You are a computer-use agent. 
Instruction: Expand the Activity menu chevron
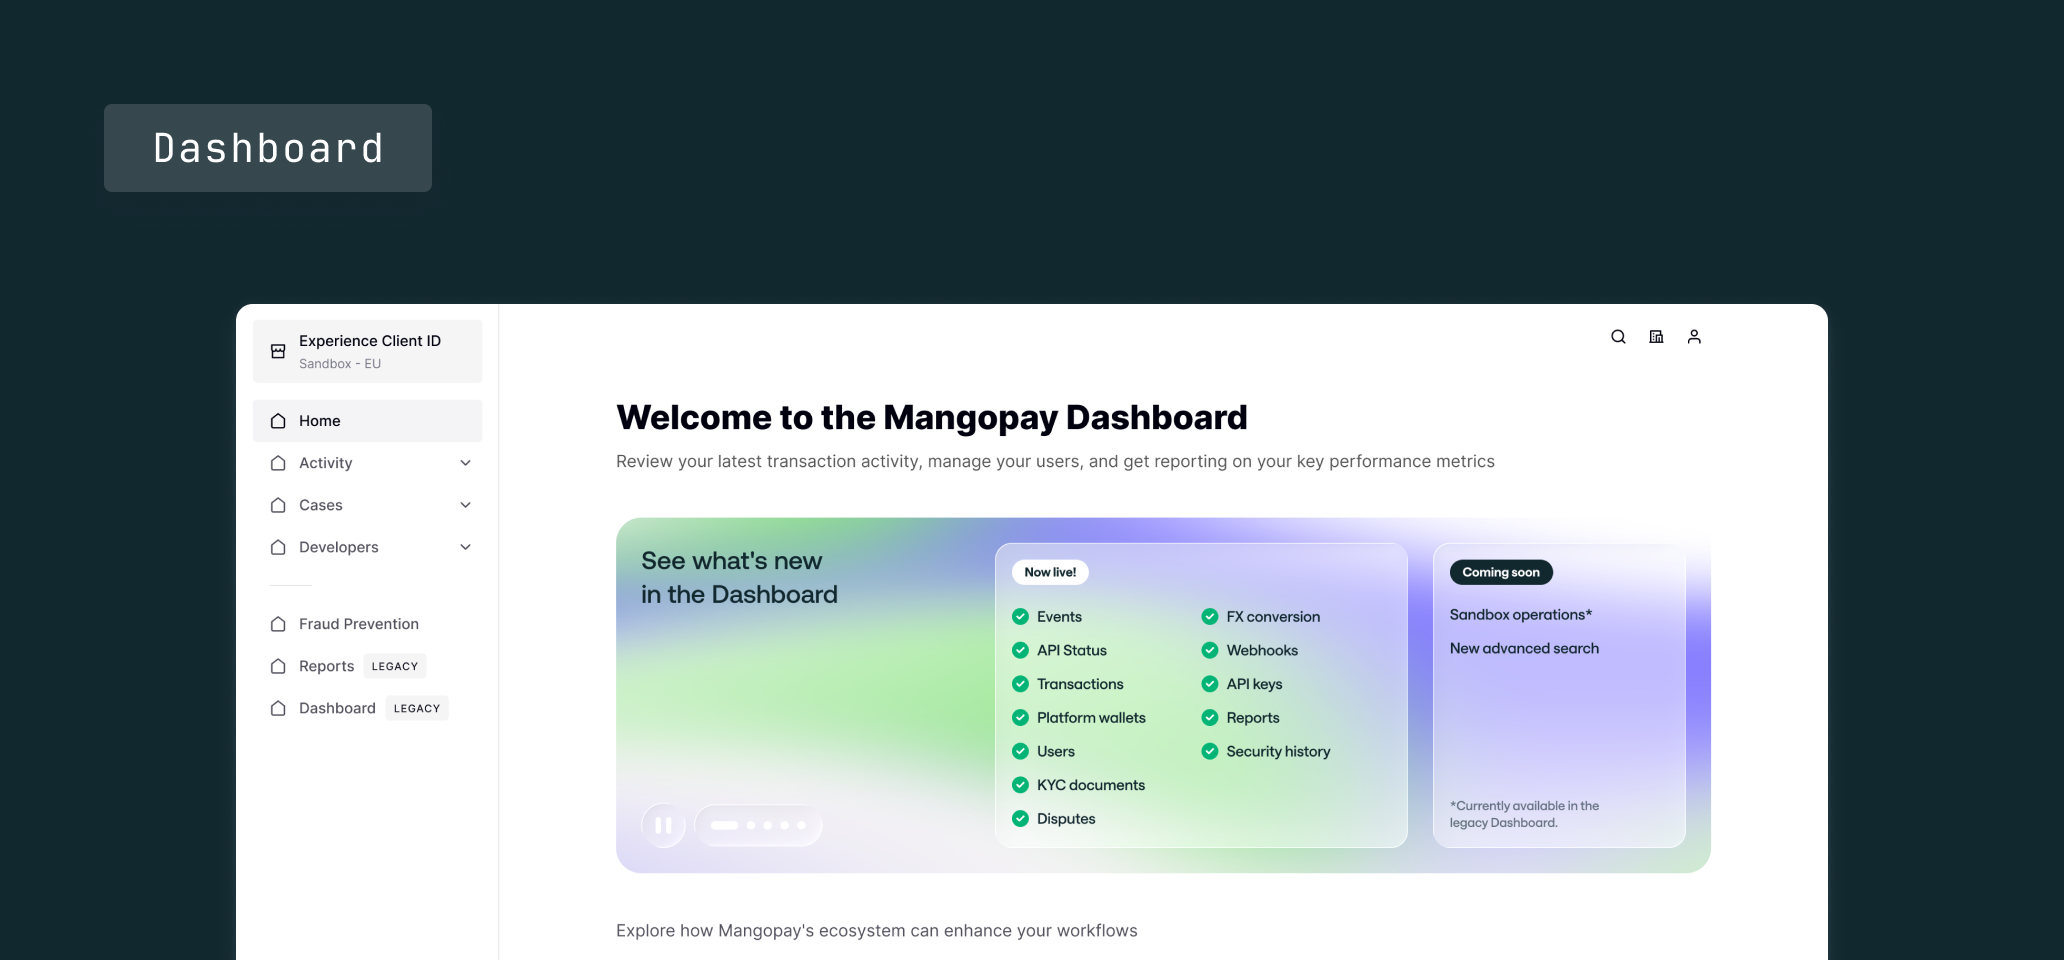click(x=465, y=463)
